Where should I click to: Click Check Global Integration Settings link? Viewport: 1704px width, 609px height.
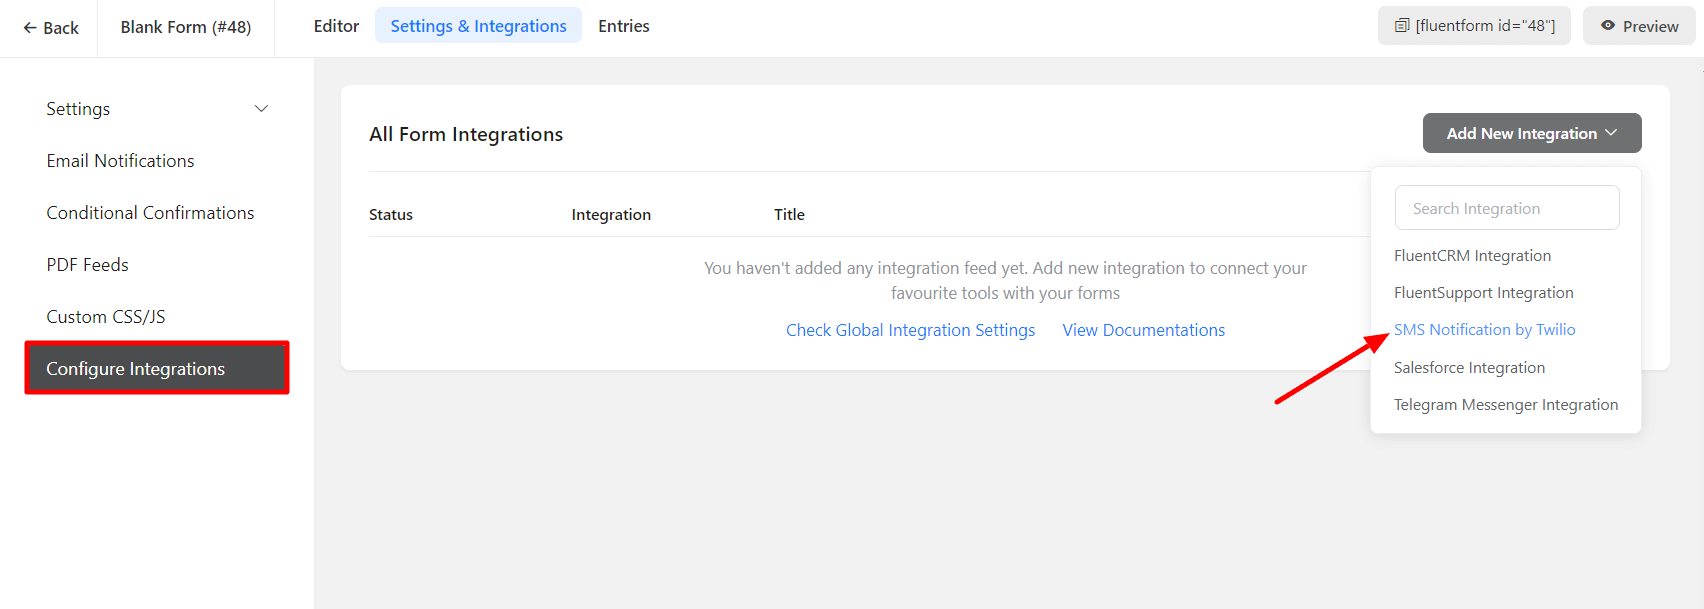[910, 330]
